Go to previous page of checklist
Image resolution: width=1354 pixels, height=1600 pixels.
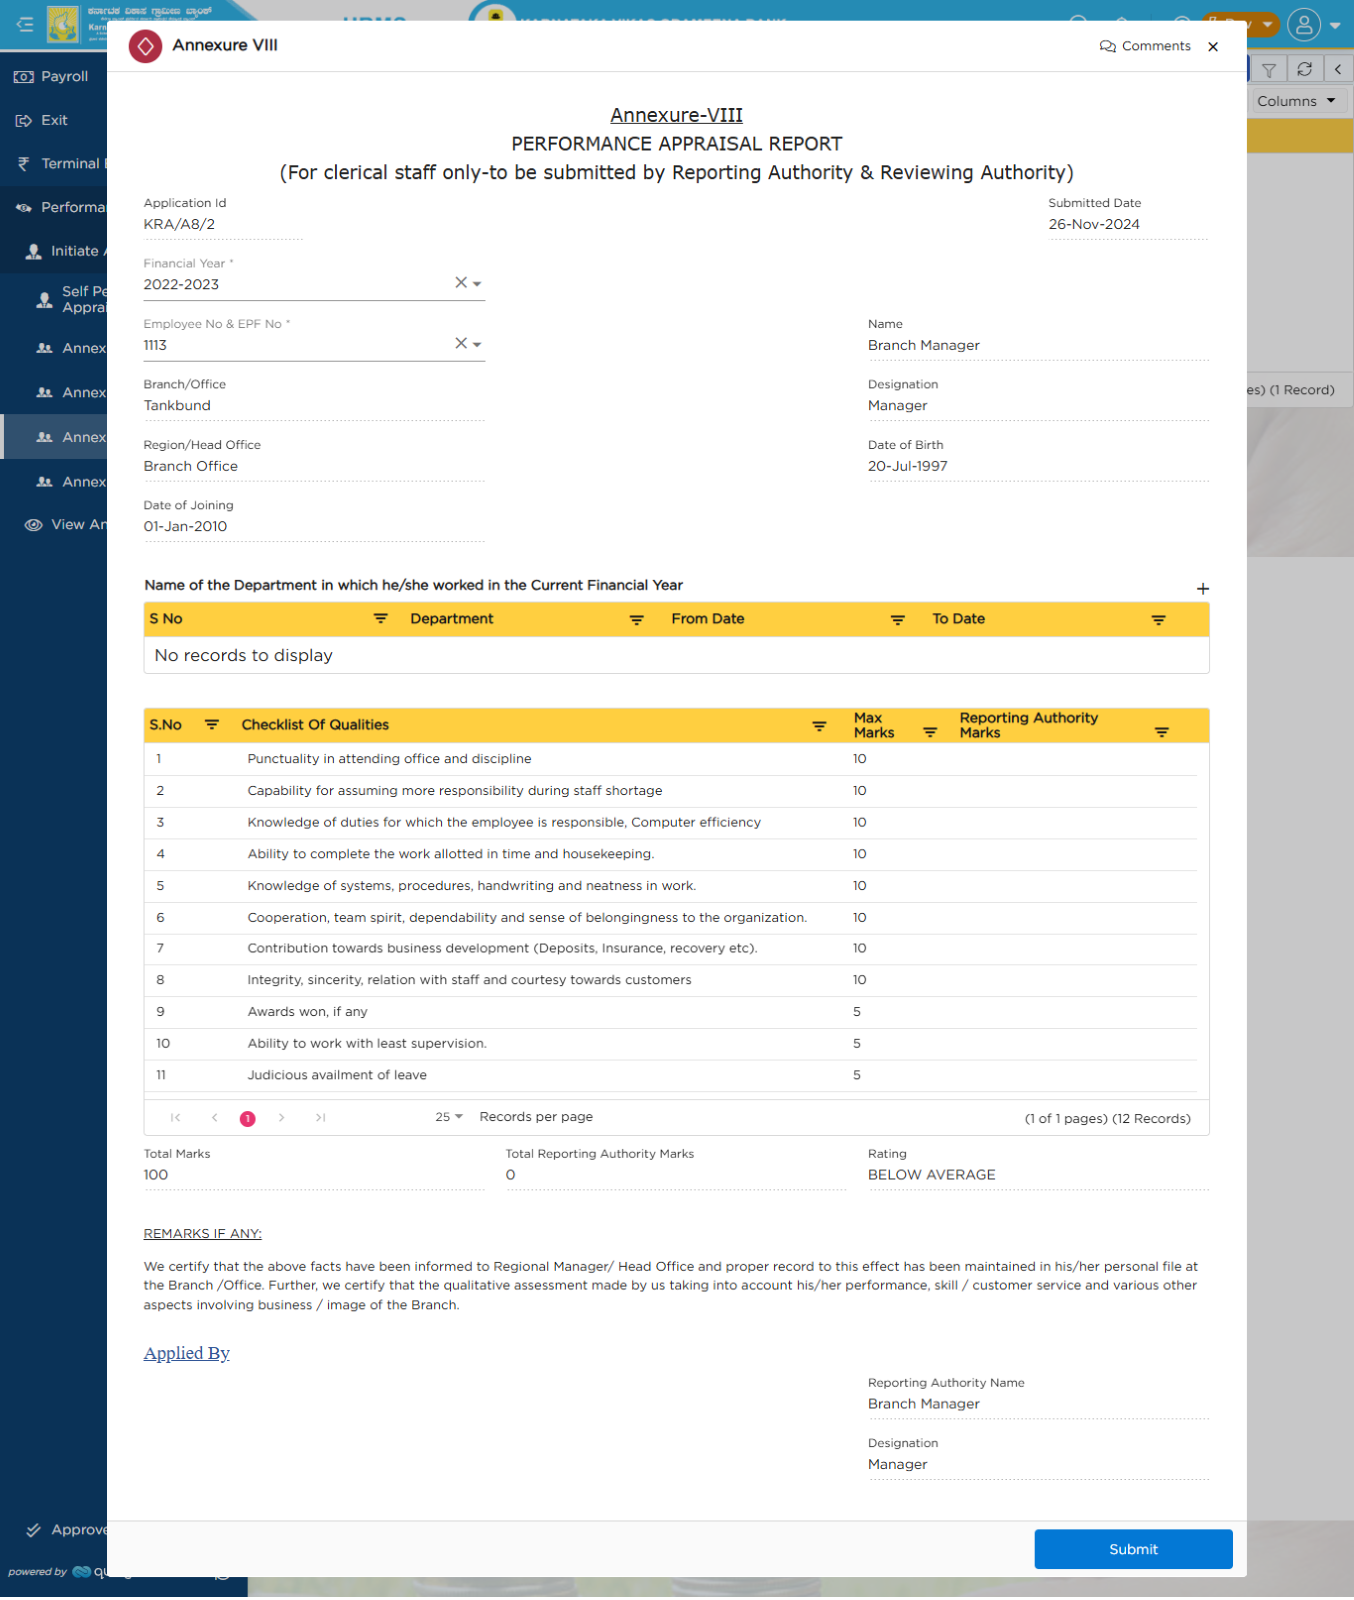click(215, 1118)
